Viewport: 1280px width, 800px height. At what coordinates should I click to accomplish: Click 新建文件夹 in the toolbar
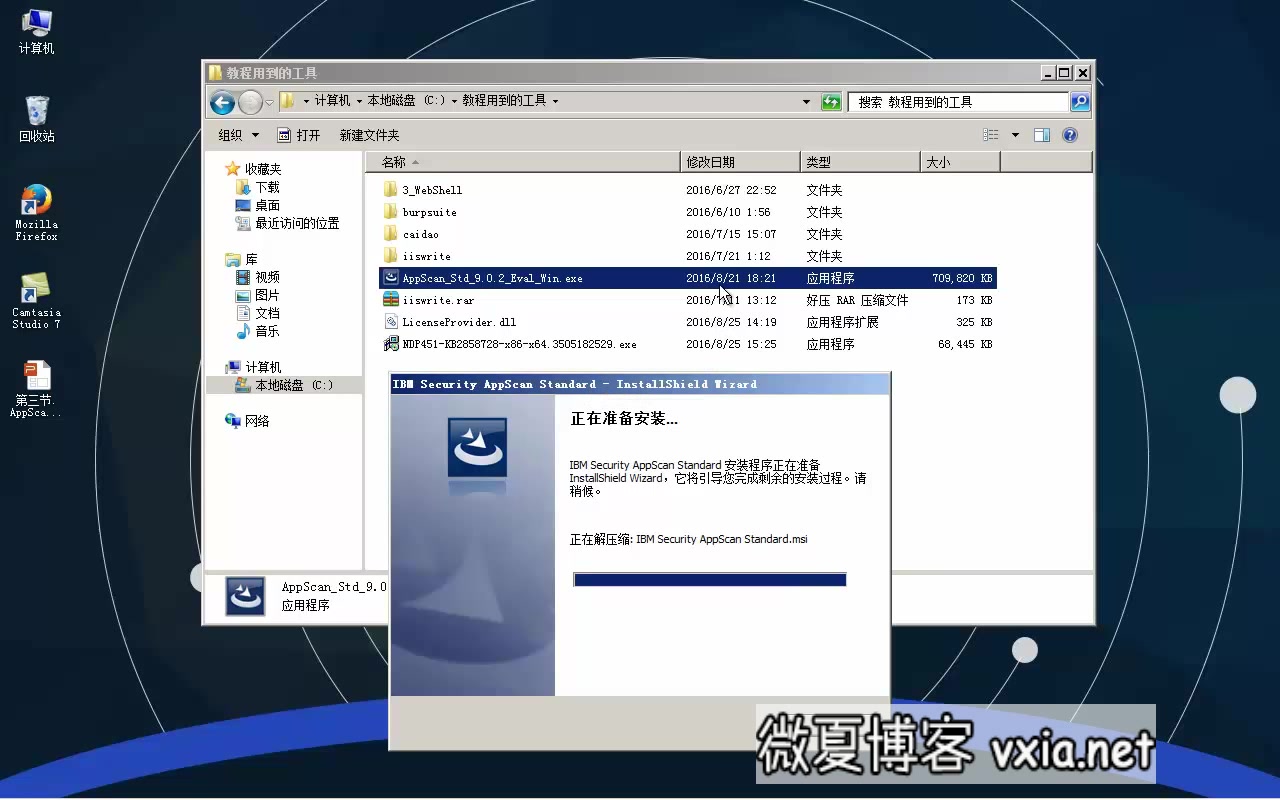click(369, 135)
